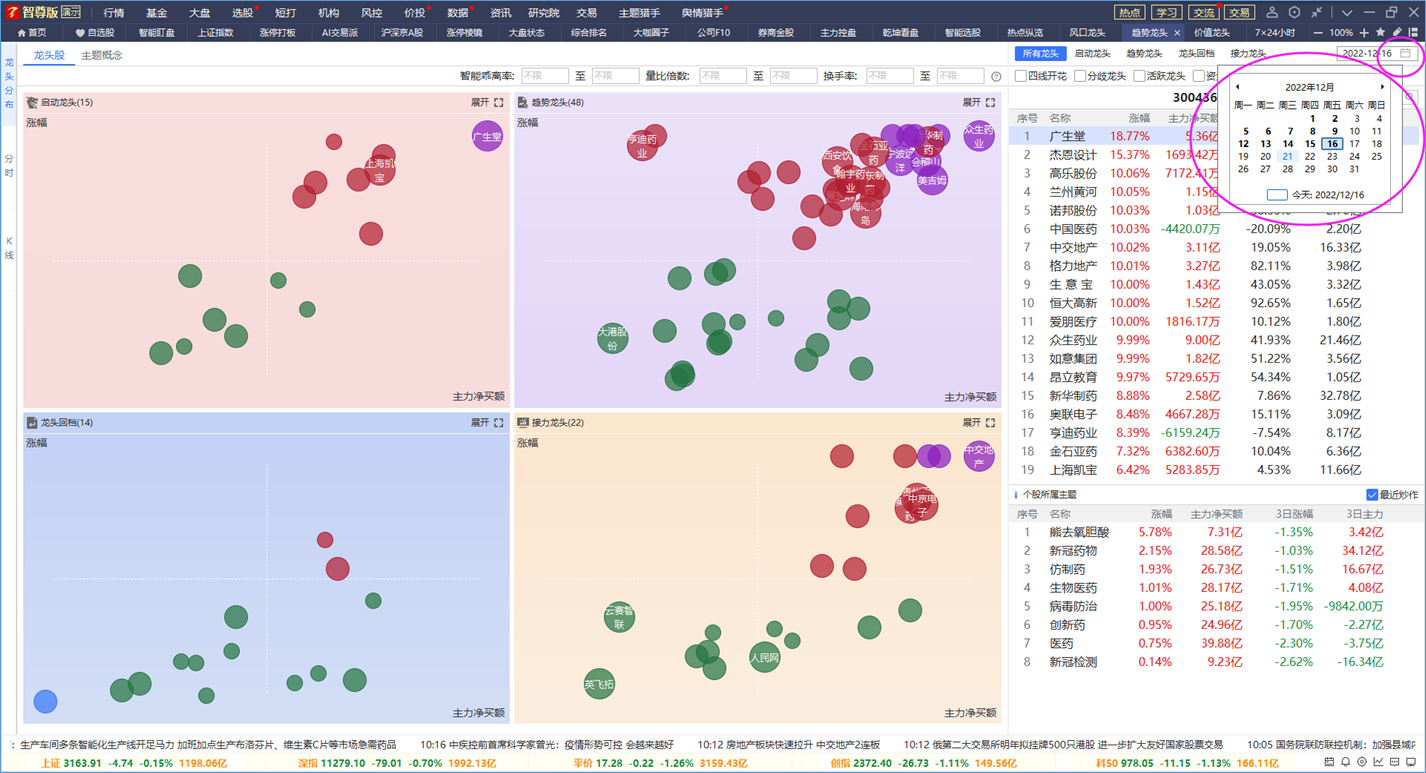
Task: Expand the 龙头回档 panel via 展开
Action: pos(480,423)
